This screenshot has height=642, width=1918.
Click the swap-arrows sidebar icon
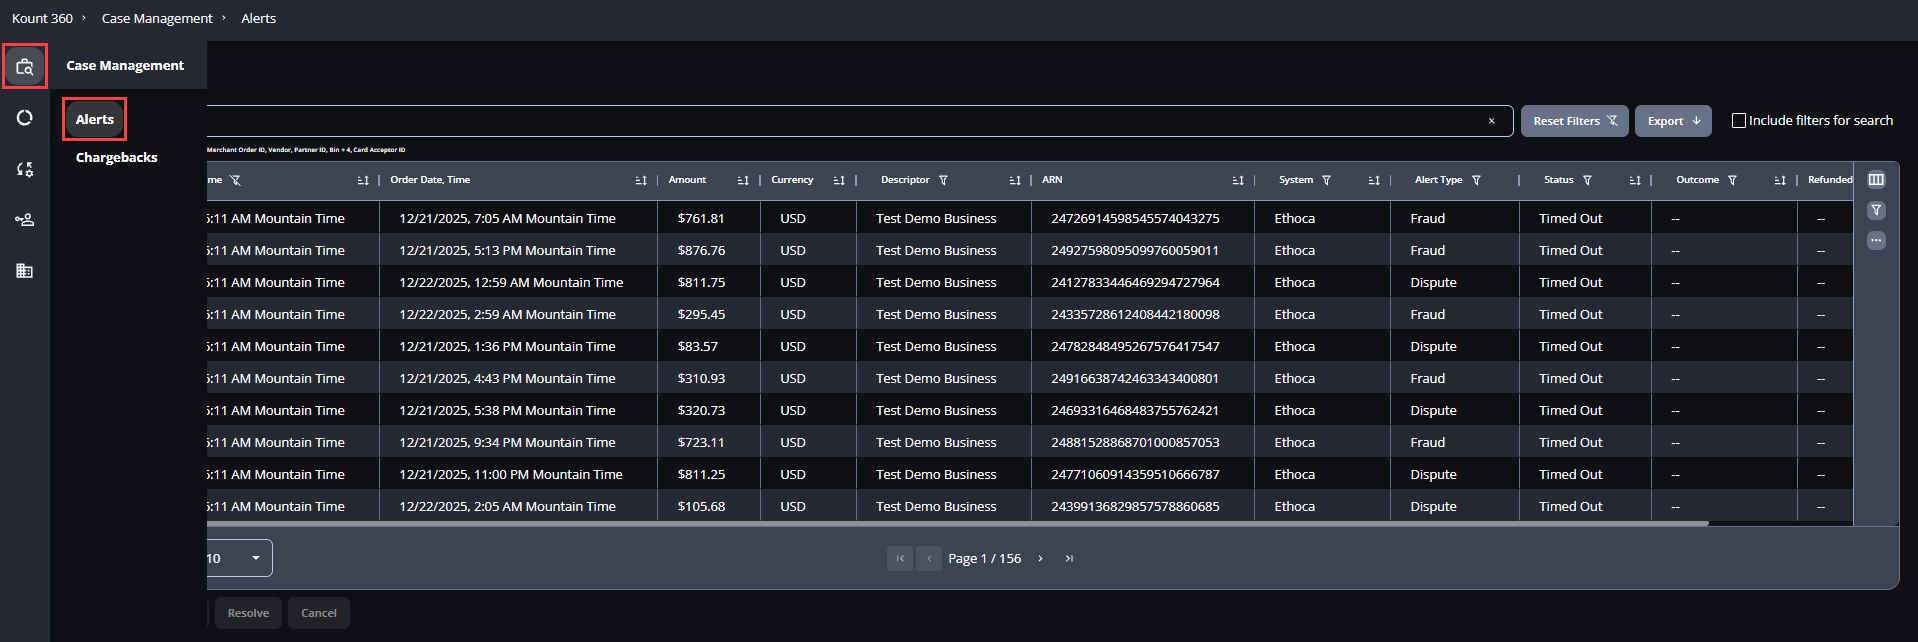point(25,169)
